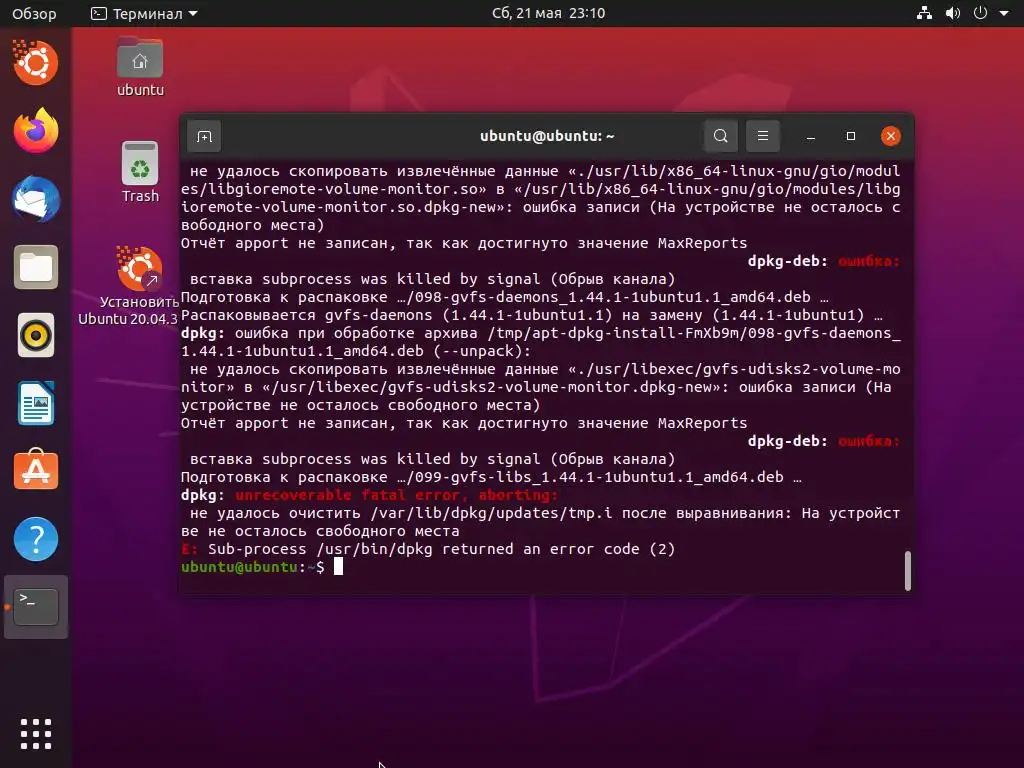The height and width of the screenshot is (768, 1024).
Task: Select the Terminal icon in the dock
Action: click(x=36, y=607)
